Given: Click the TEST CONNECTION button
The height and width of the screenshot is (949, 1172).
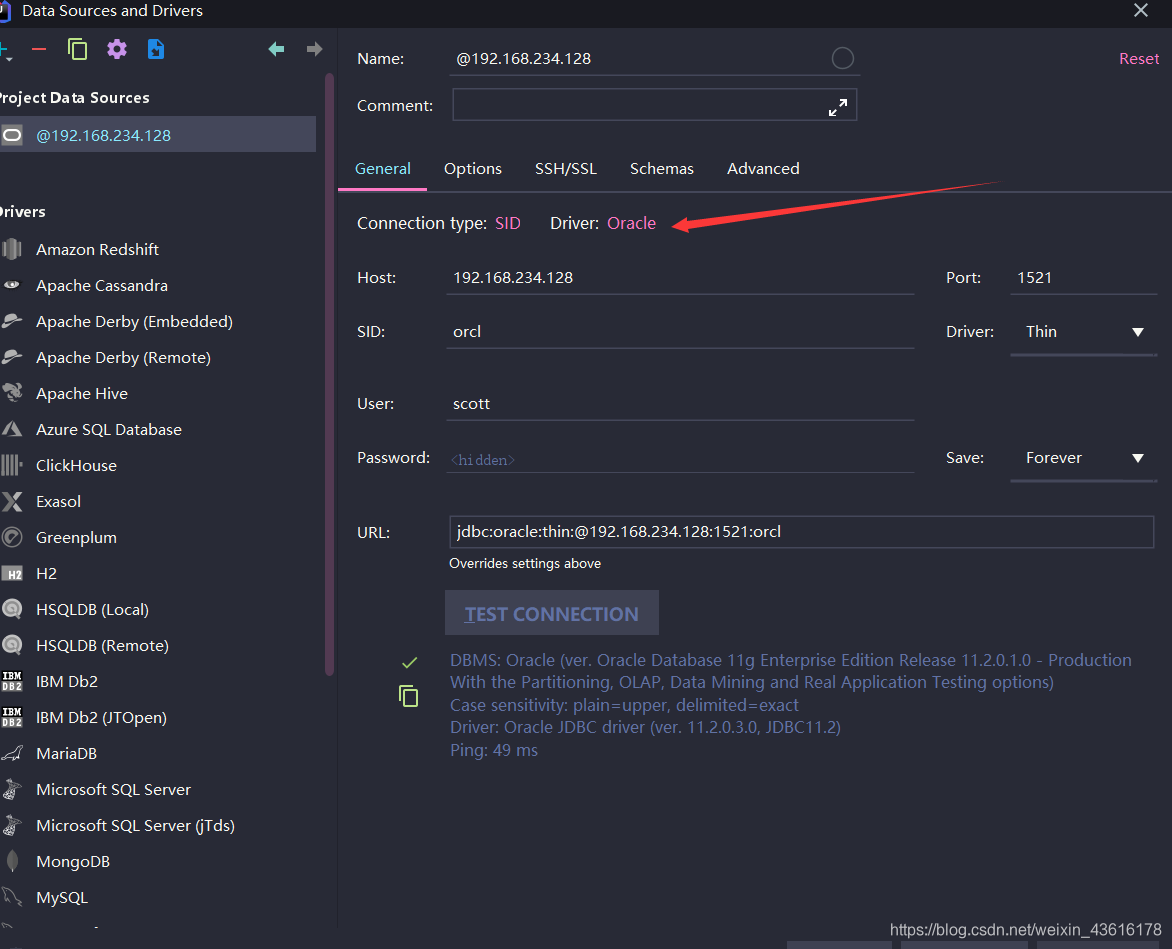Looking at the screenshot, I should click(x=552, y=613).
